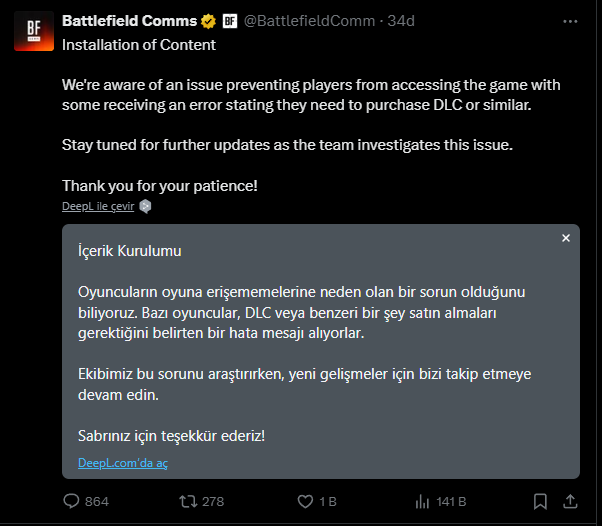
Task: Click the DeepL logo icon
Action: tap(145, 206)
